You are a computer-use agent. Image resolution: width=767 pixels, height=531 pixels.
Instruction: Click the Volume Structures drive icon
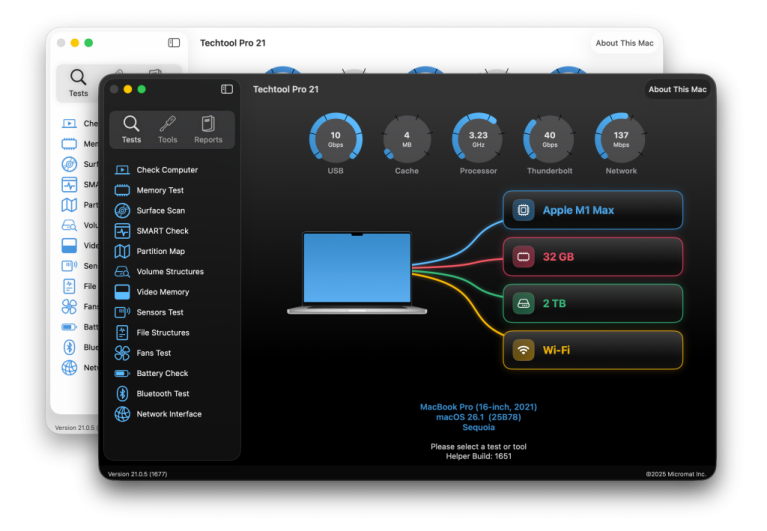point(122,272)
